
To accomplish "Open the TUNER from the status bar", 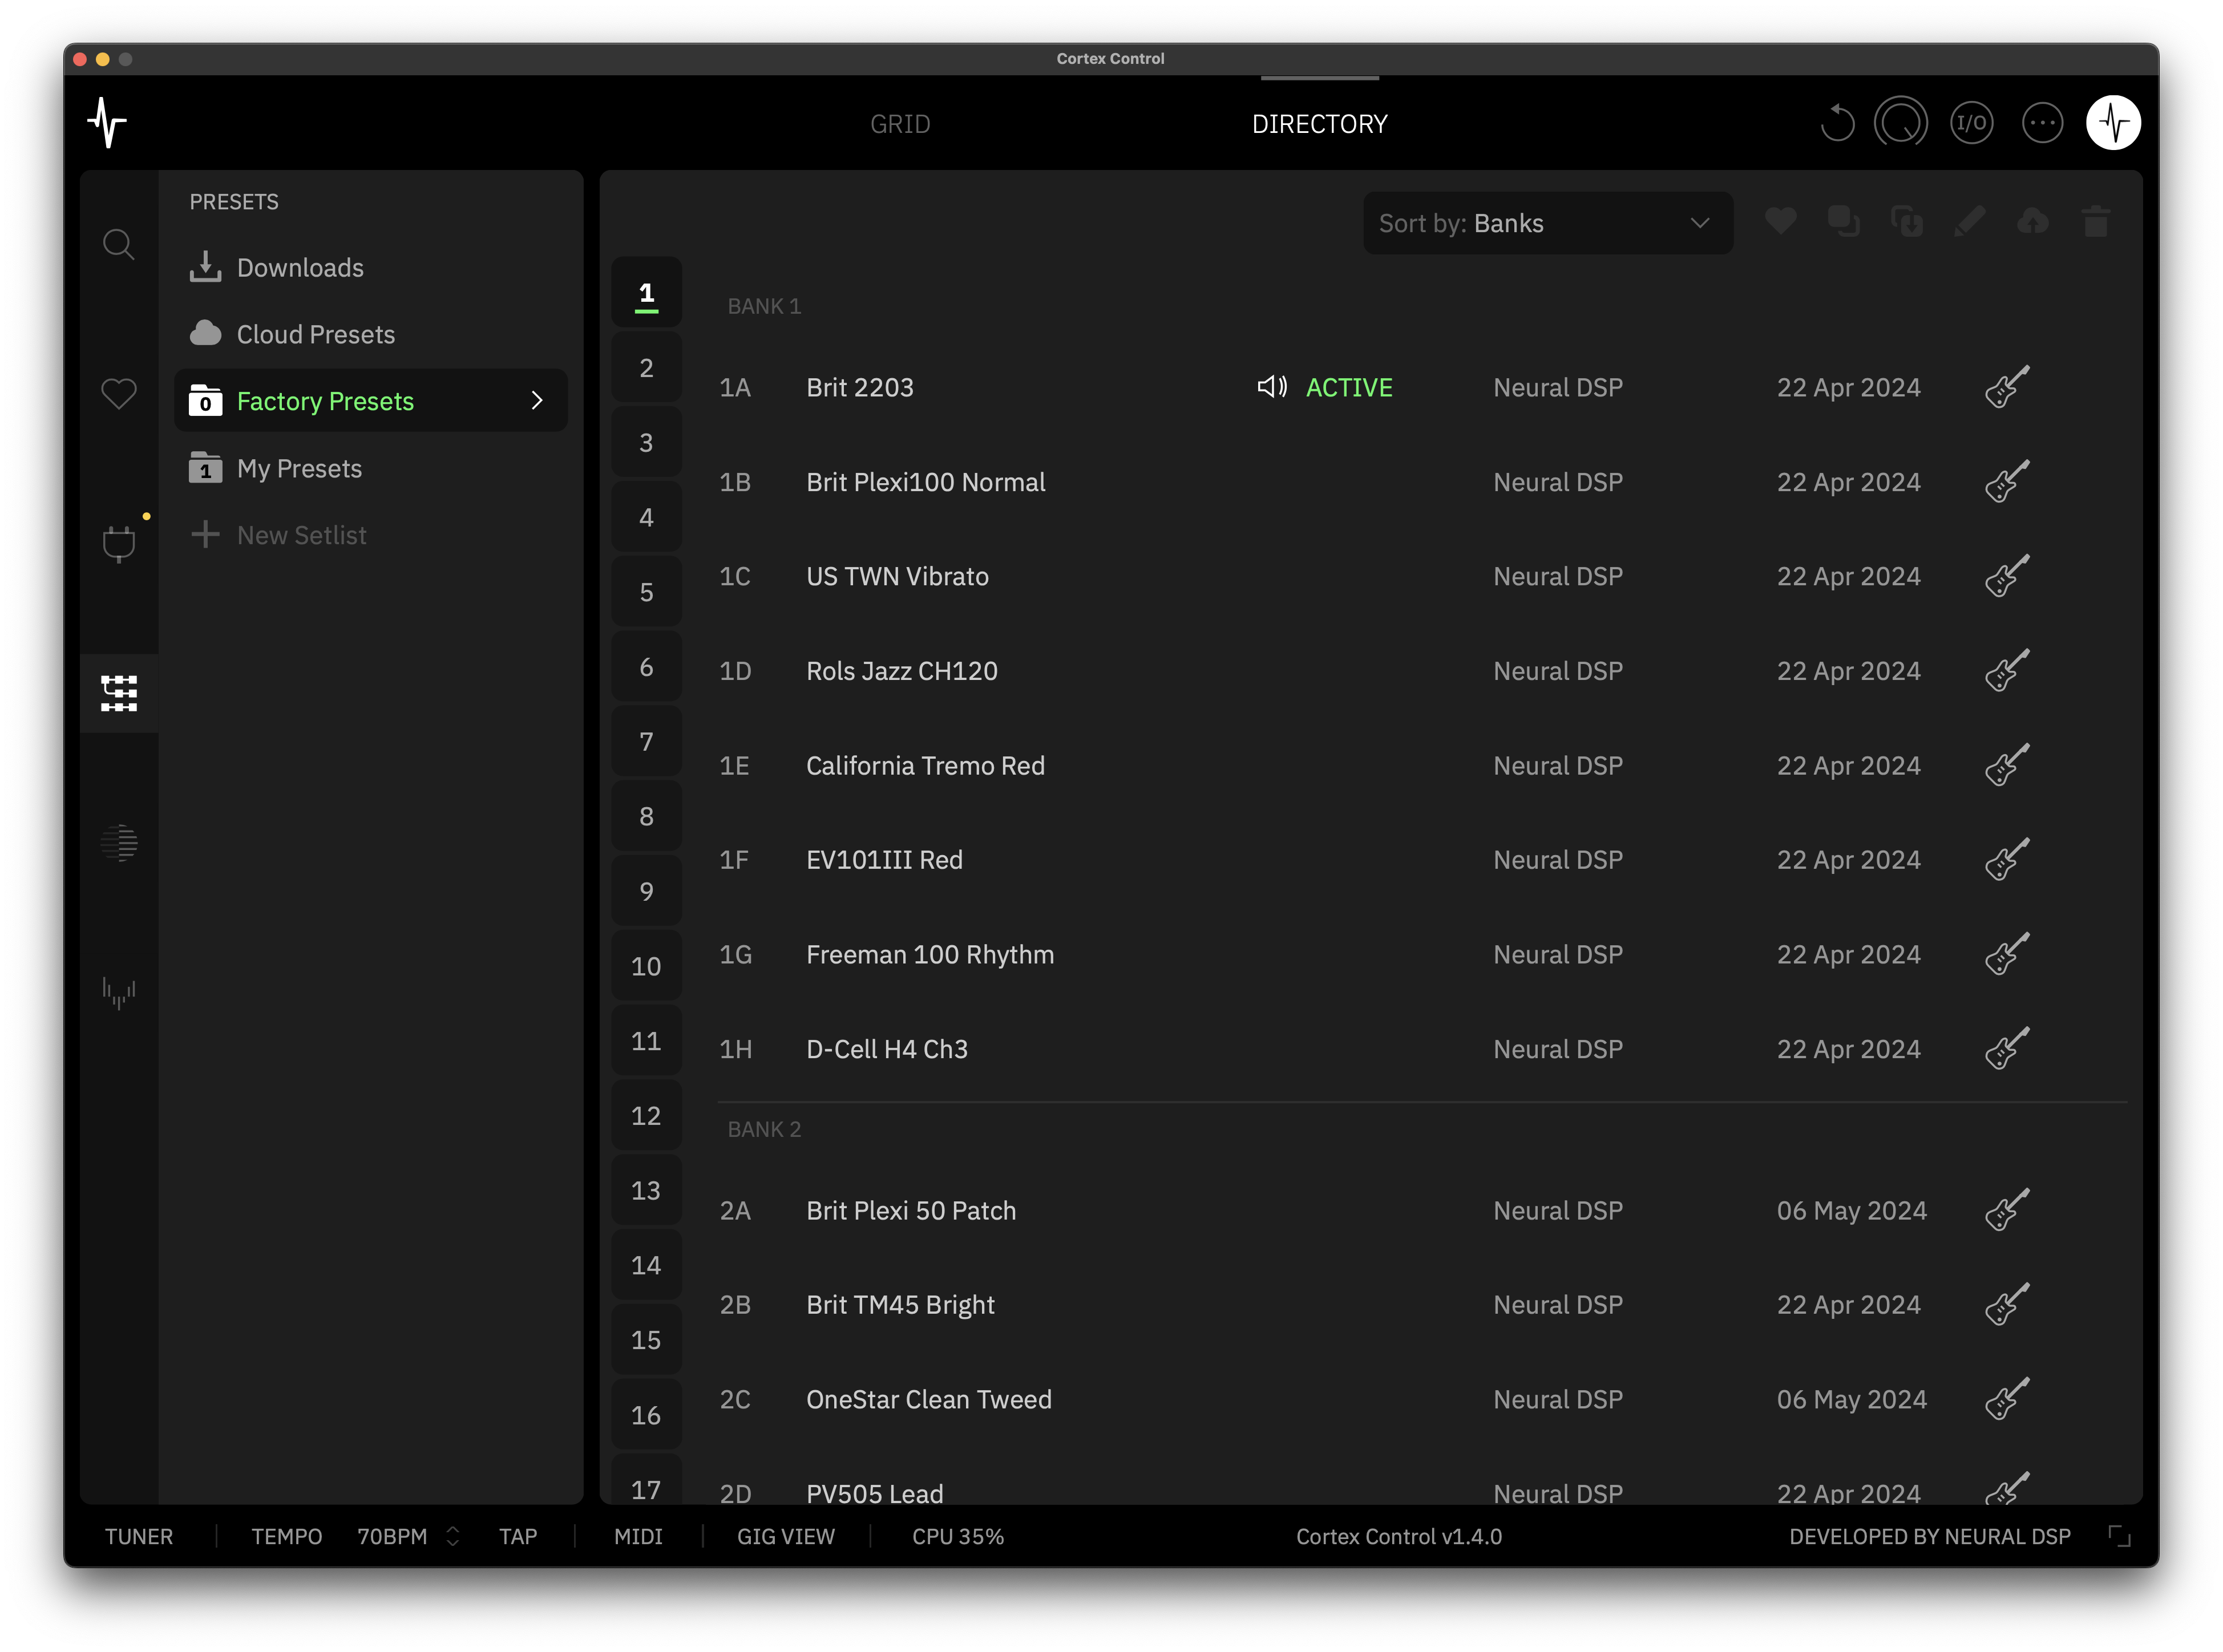I will pos(139,1536).
